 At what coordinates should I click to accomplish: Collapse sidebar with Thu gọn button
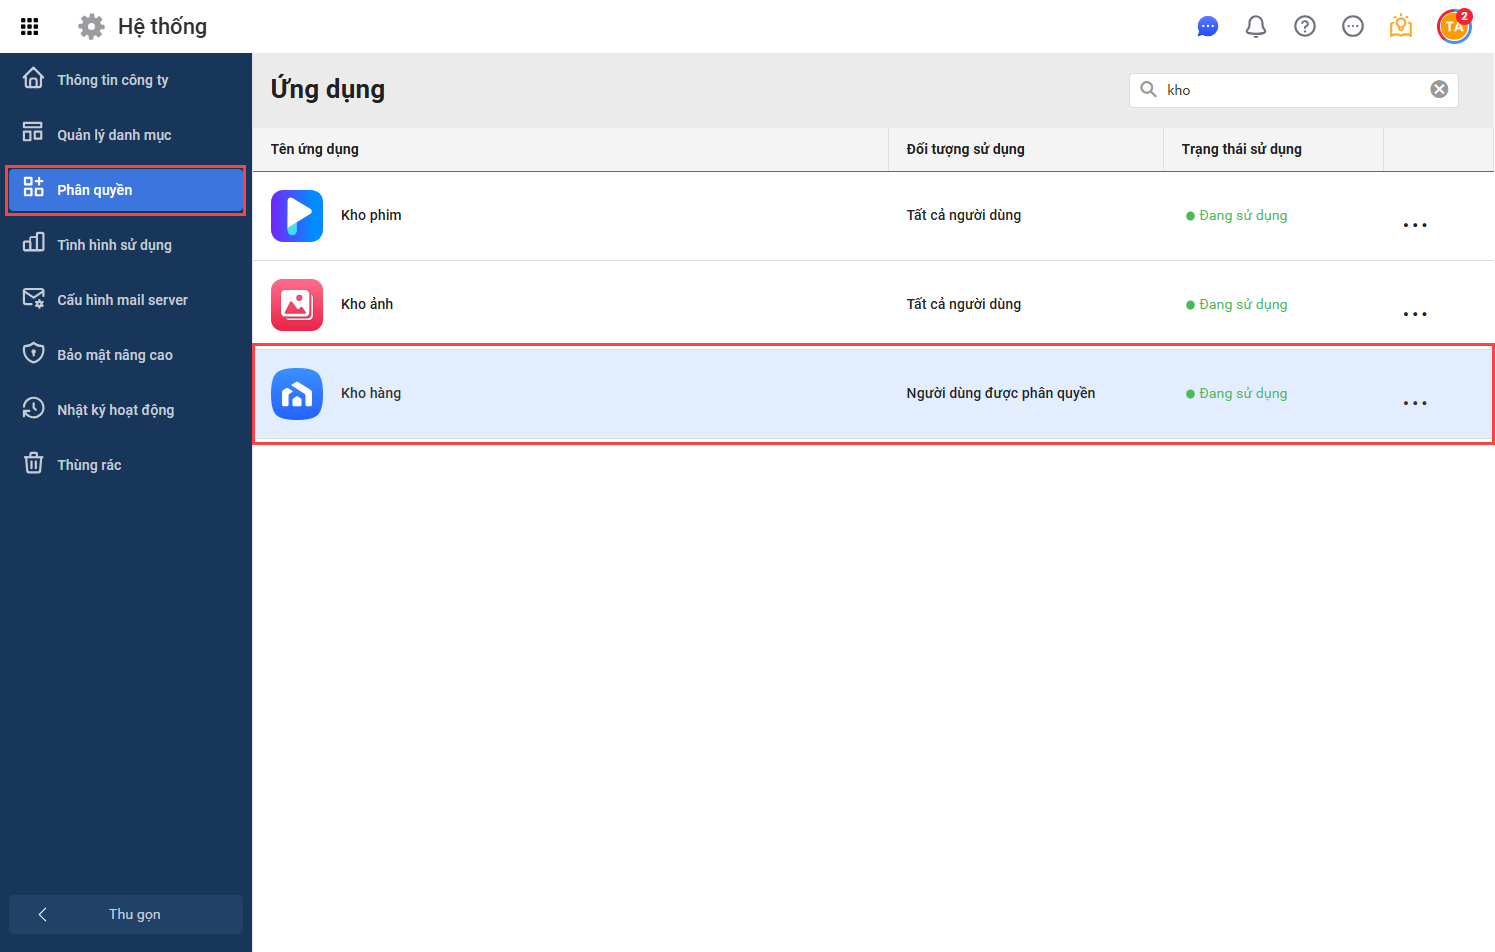pos(126,914)
